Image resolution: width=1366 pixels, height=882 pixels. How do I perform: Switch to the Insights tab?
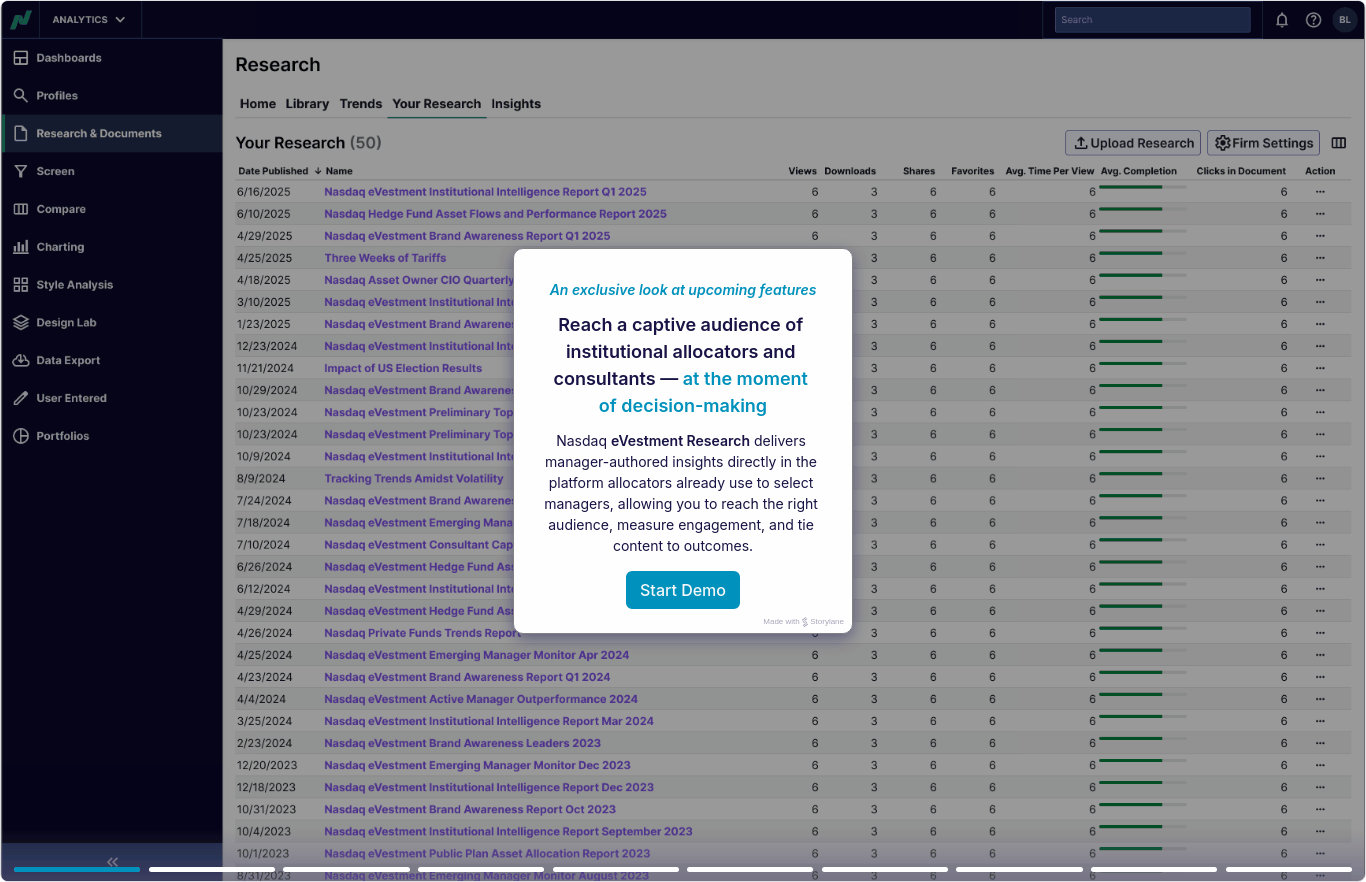[516, 104]
